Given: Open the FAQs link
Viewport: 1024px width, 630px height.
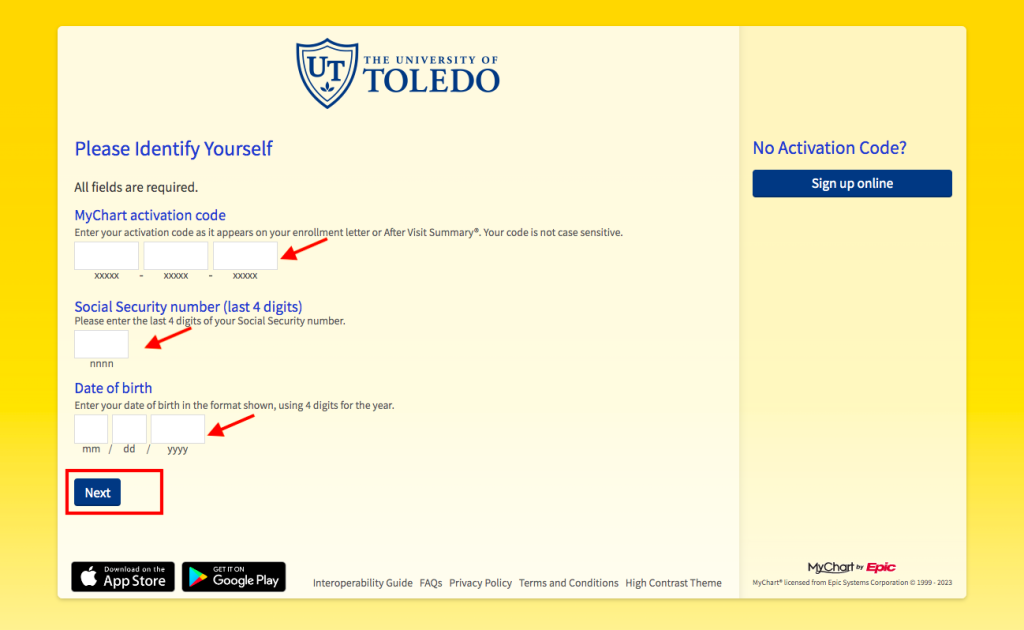Looking at the screenshot, I should tap(431, 583).
